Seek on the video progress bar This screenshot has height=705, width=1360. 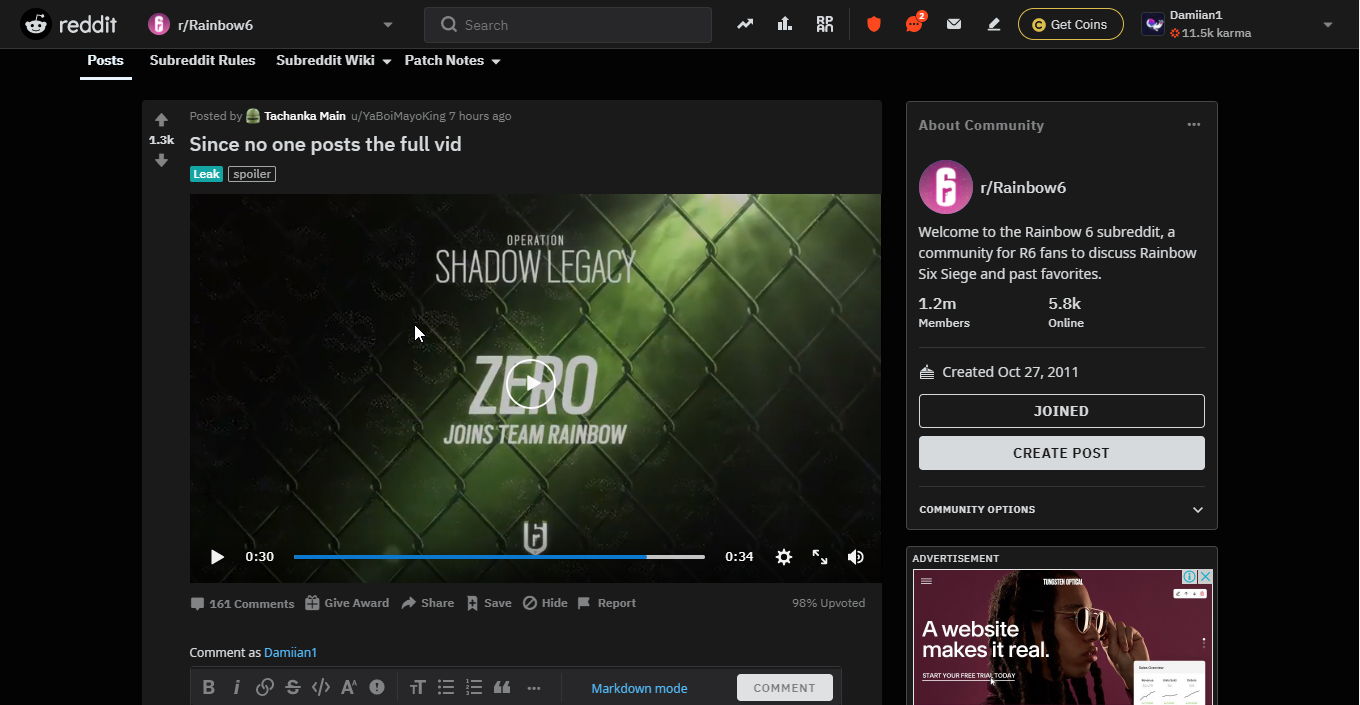[499, 557]
